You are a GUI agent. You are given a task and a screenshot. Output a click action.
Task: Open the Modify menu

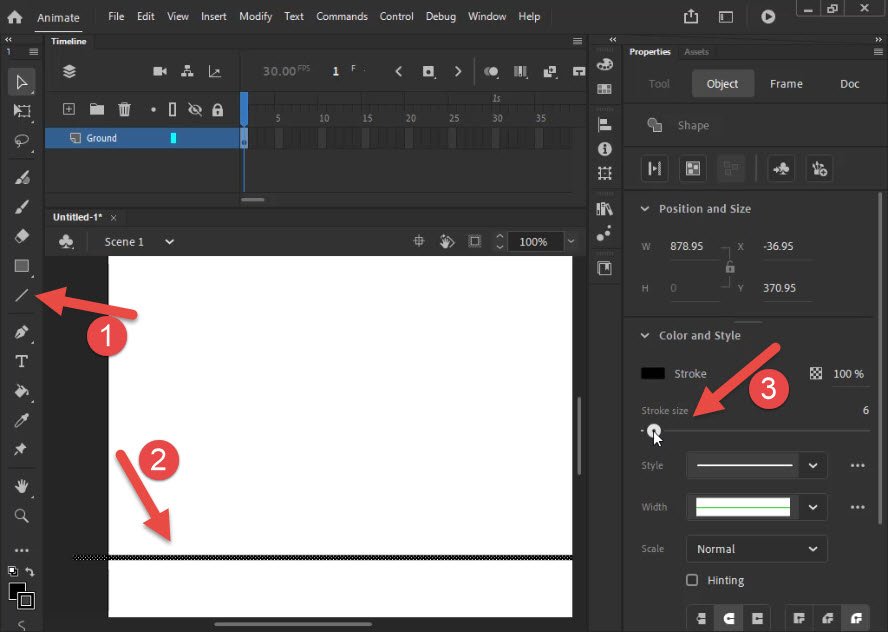255,16
